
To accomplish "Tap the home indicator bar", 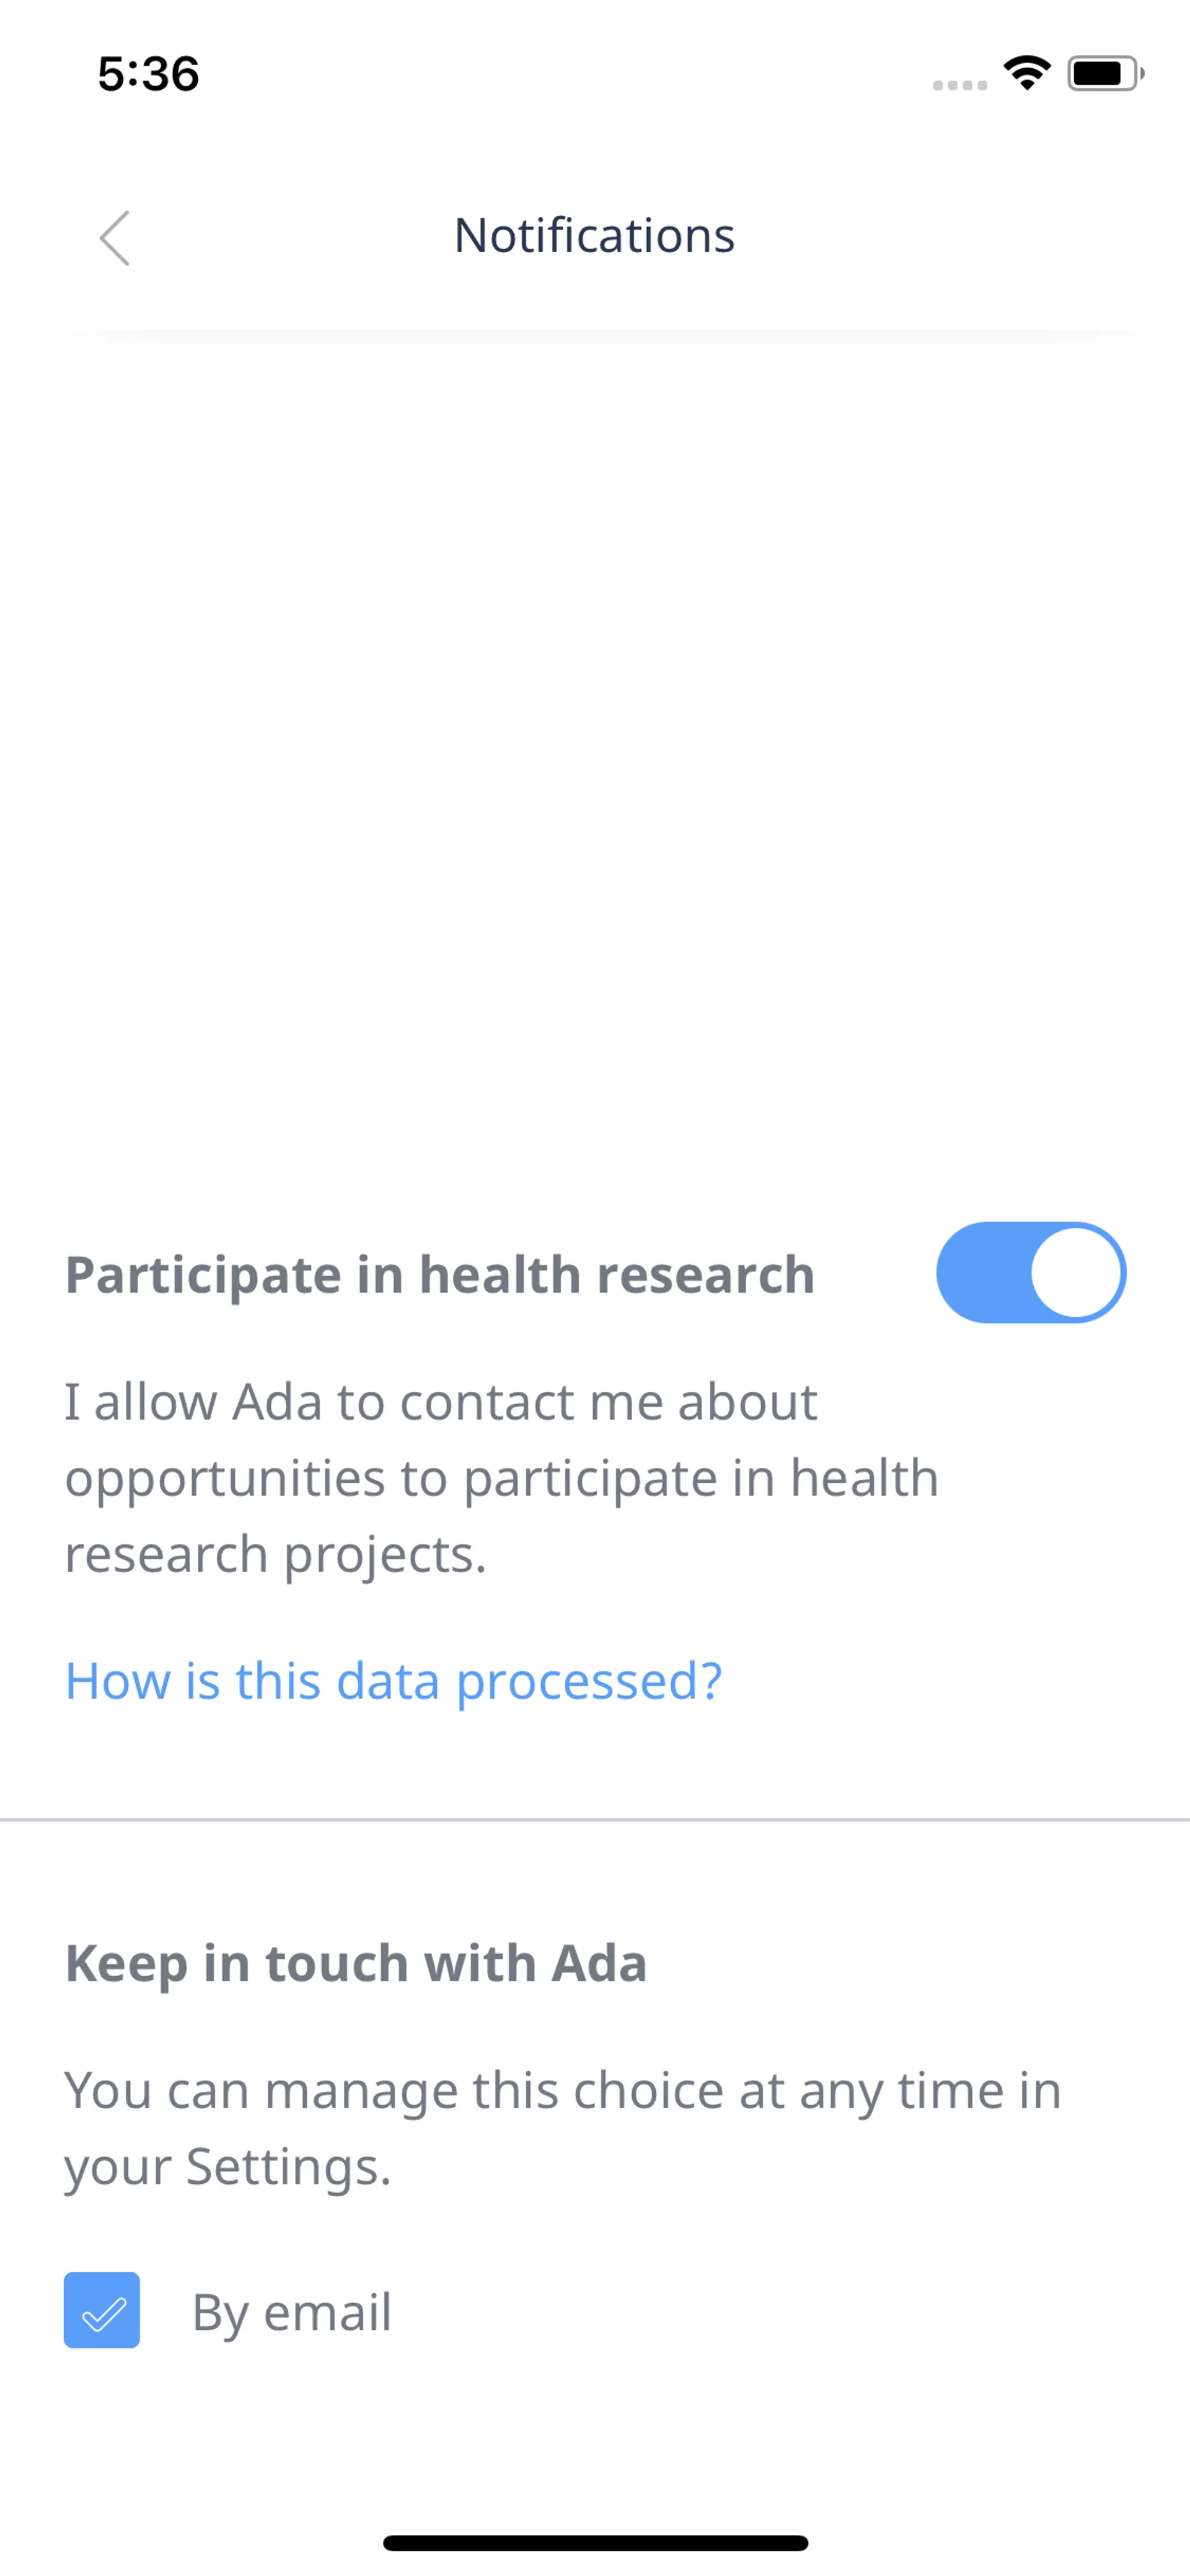I will 594,2543.
